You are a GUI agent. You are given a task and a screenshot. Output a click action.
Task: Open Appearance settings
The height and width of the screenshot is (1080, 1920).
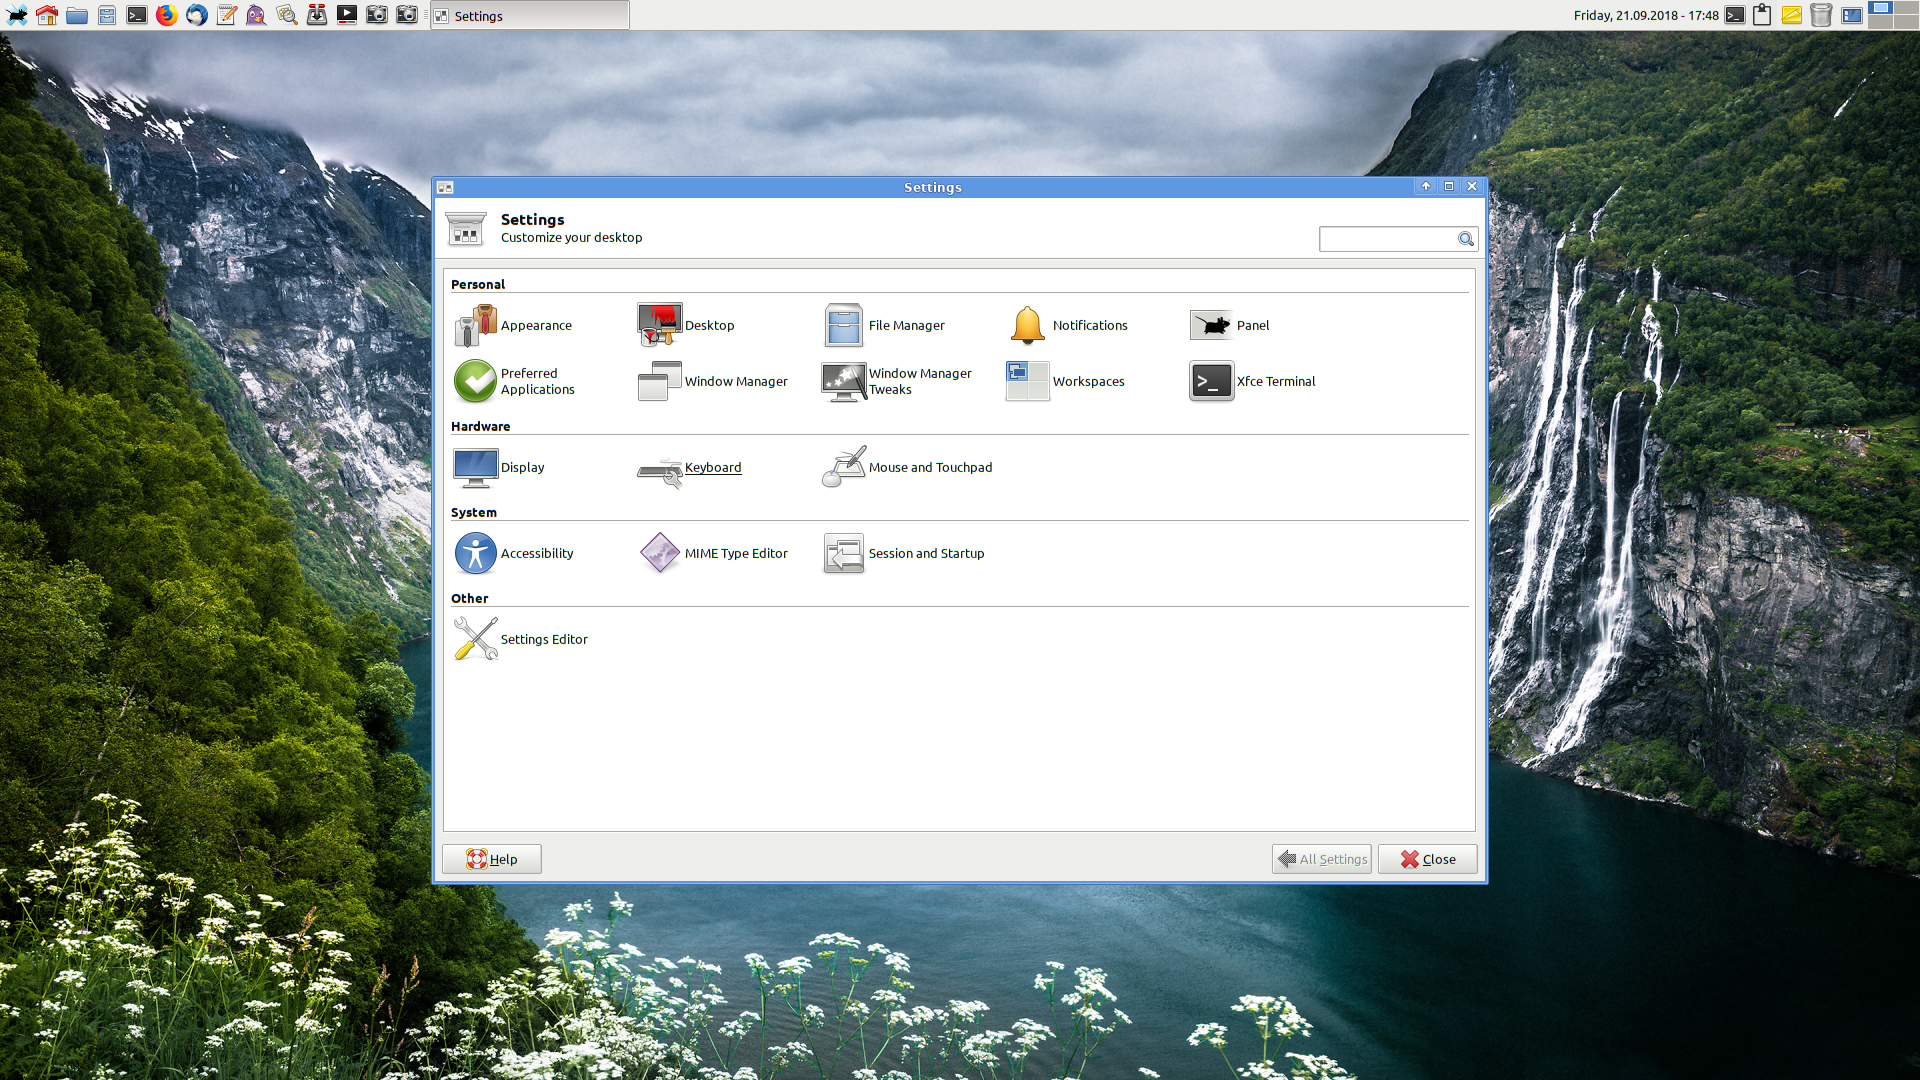(514, 326)
